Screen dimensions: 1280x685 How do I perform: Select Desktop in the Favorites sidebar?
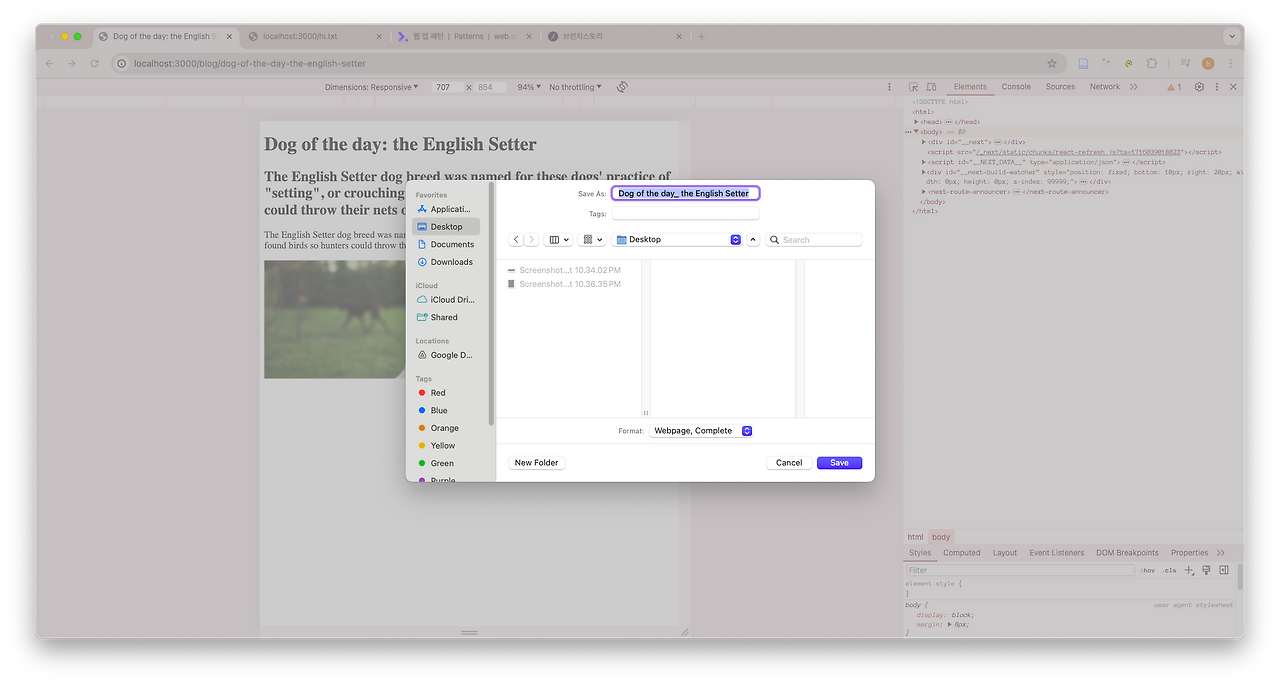(446, 227)
